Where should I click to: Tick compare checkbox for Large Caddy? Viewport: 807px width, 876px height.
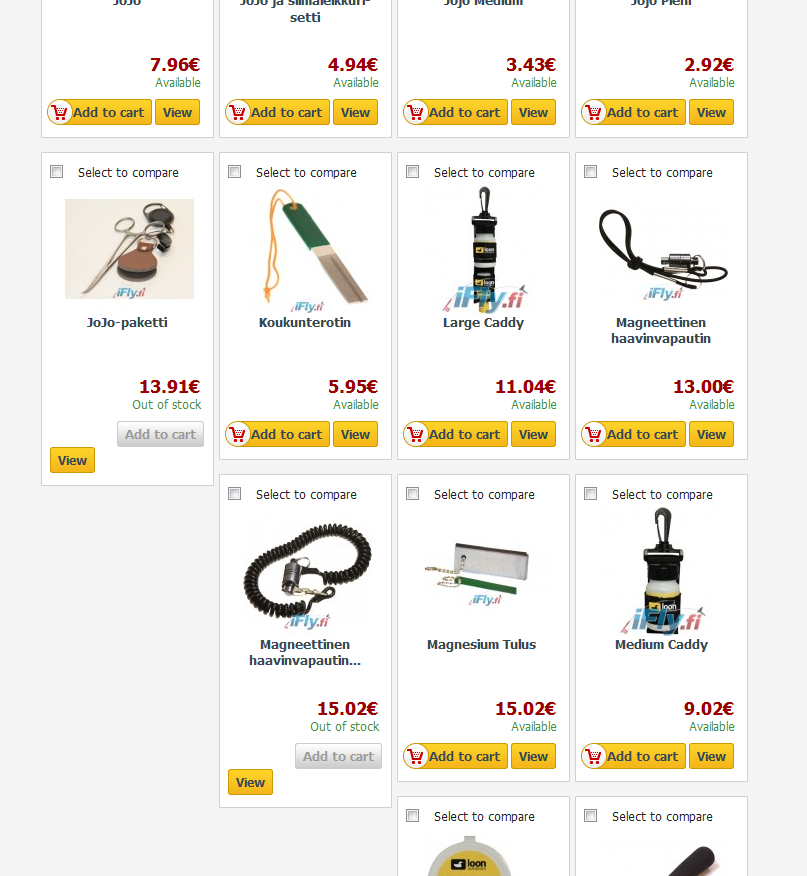tap(412, 172)
